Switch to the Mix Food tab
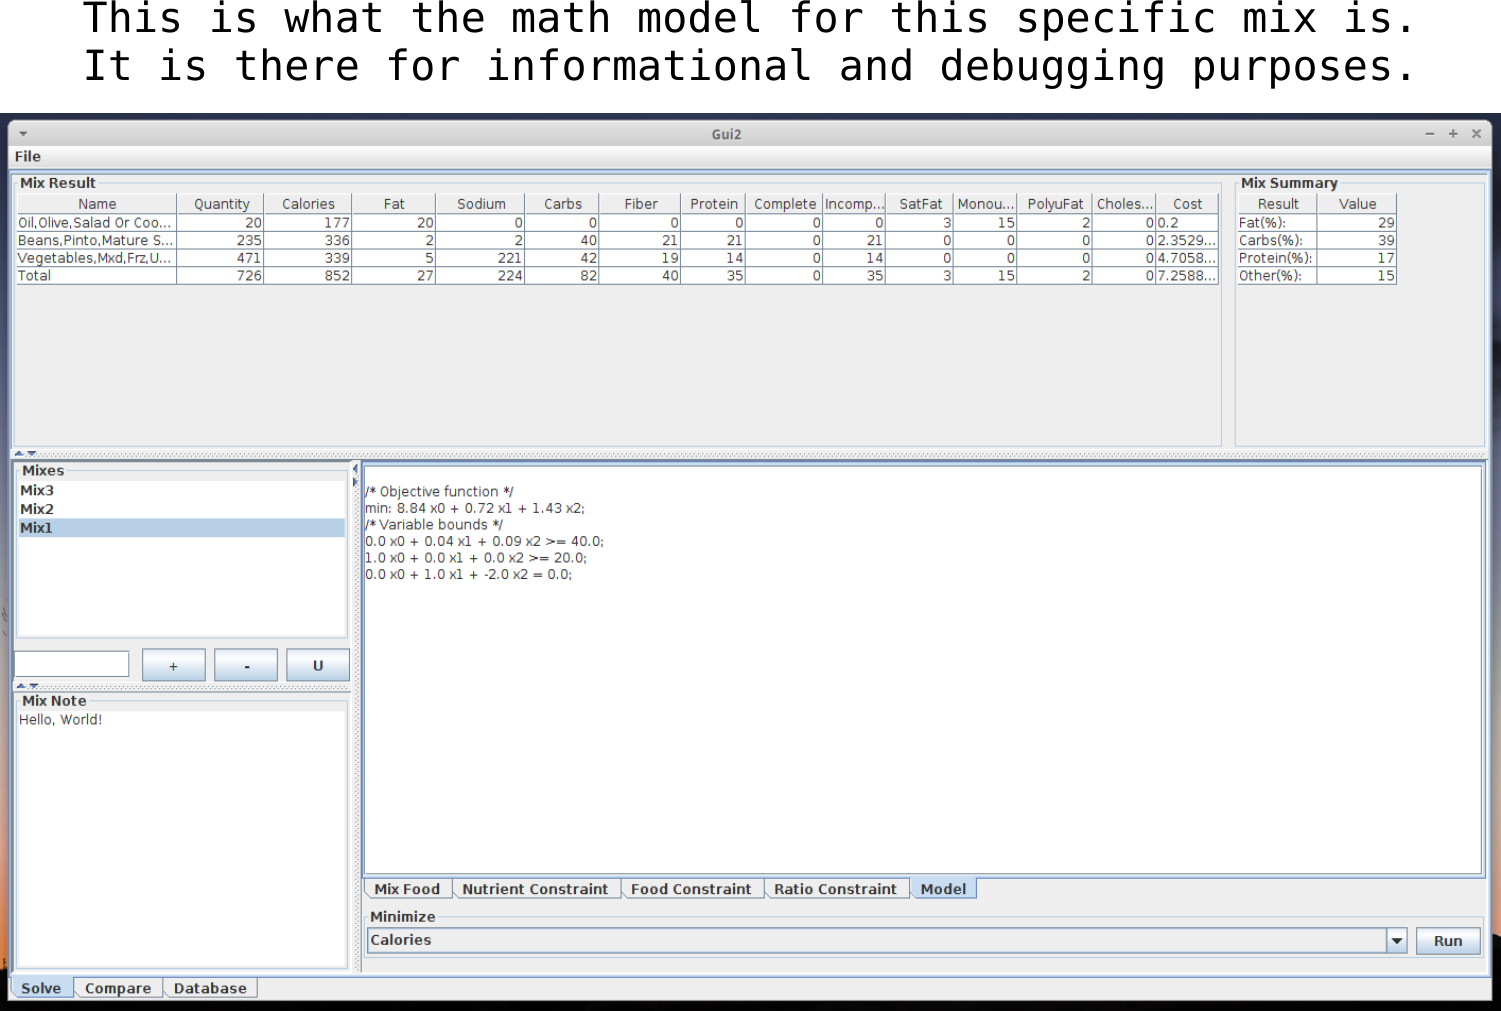The height and width of the screenshot is (1011, 1501). pyautogui.click(x=407, y=889)
